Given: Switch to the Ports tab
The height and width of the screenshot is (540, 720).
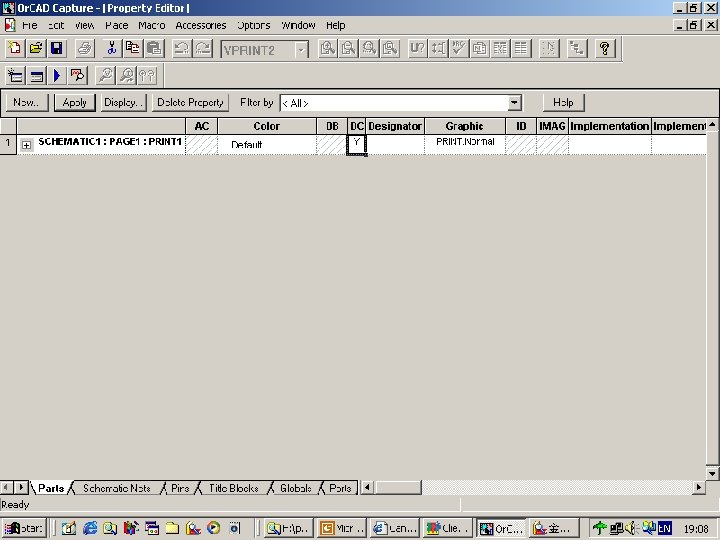Looking at the screenshot, I should pos(340,488).
